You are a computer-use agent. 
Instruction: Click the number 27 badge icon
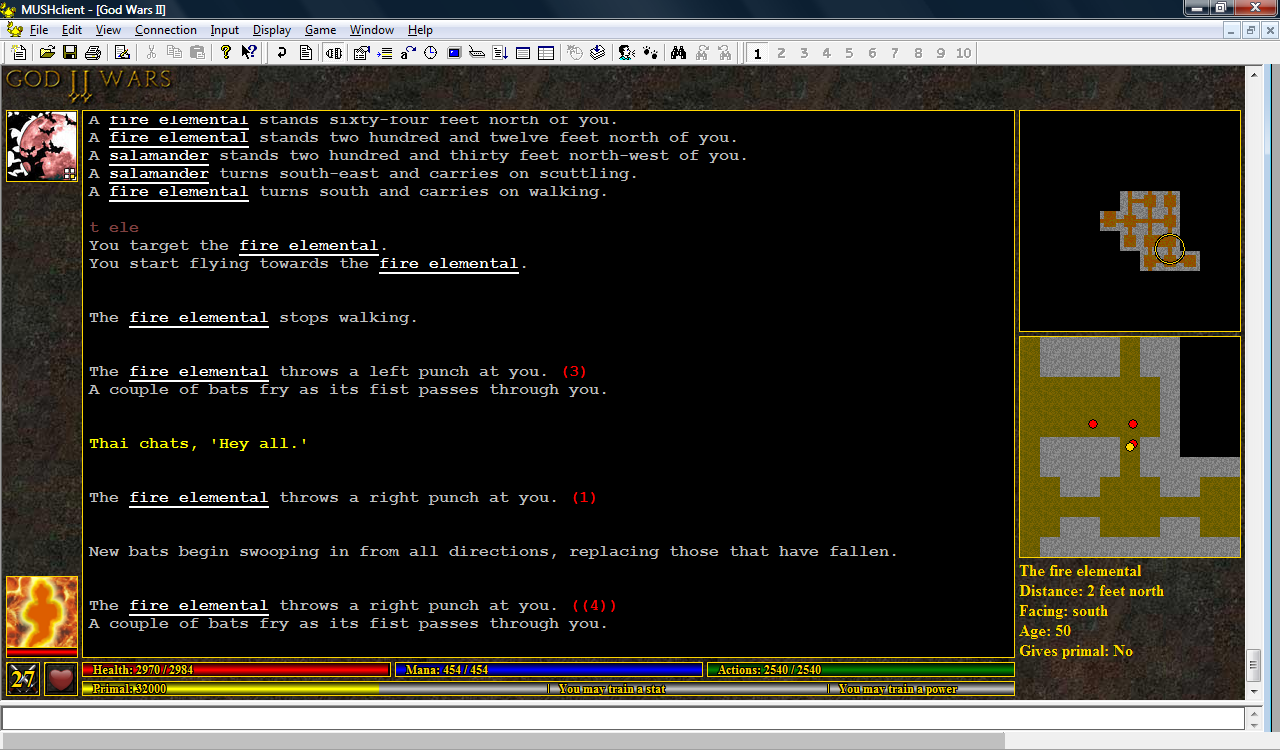[x=23, y=679]
